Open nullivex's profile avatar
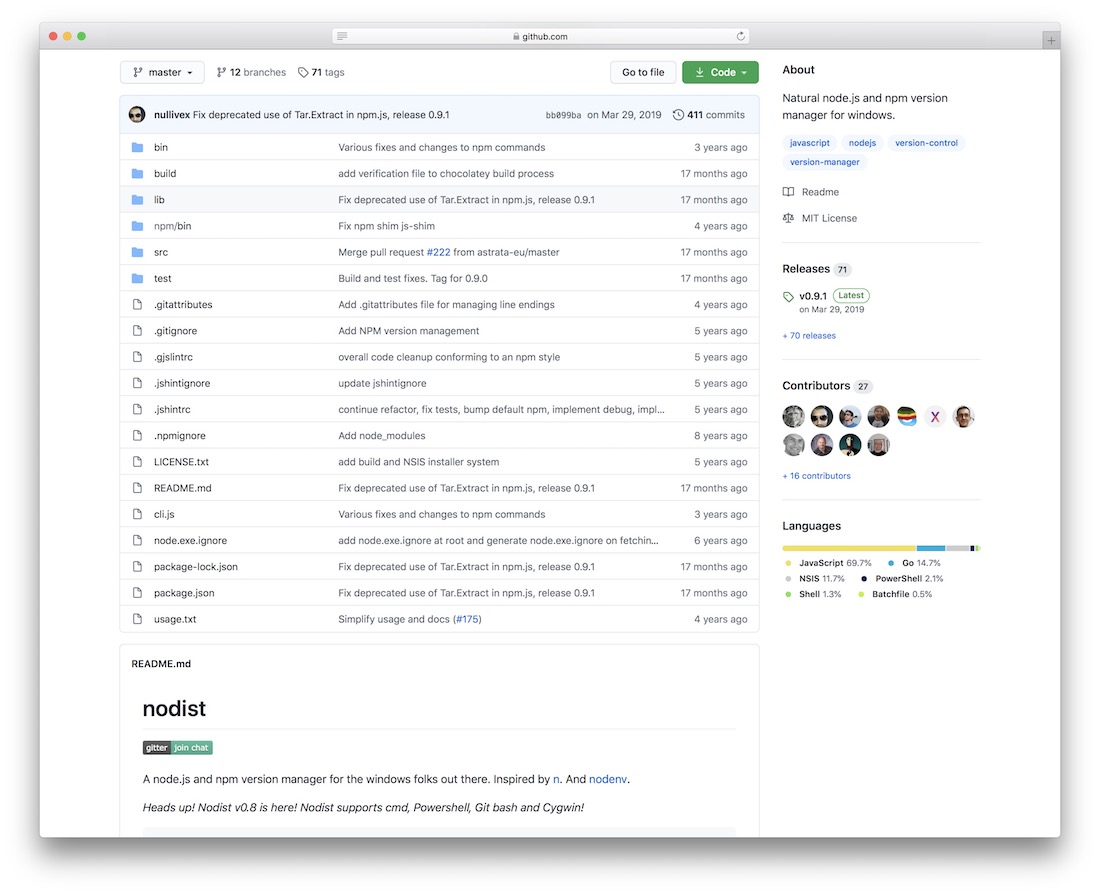 click(137, 114)
